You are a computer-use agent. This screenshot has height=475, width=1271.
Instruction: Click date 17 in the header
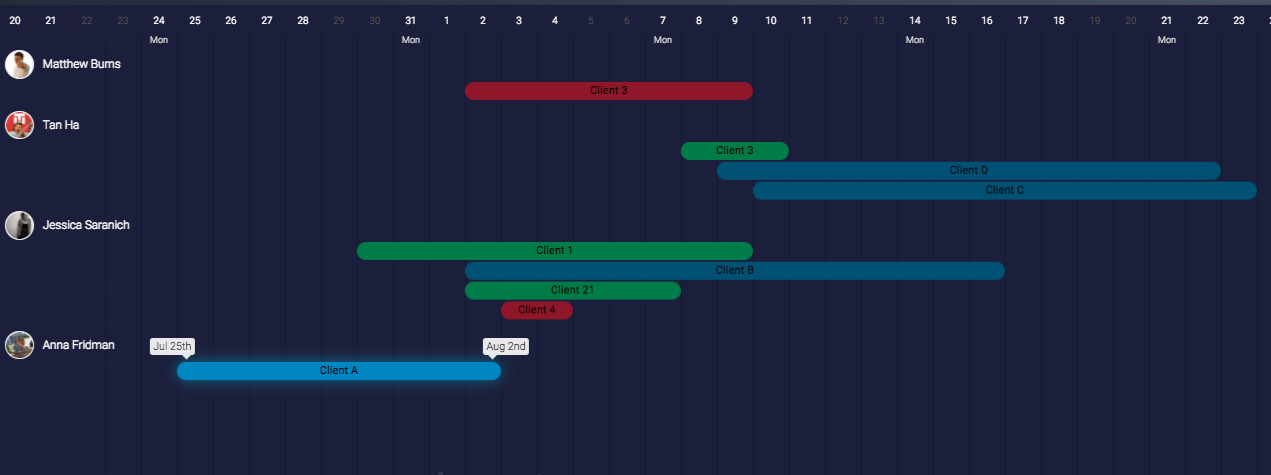1023,20
